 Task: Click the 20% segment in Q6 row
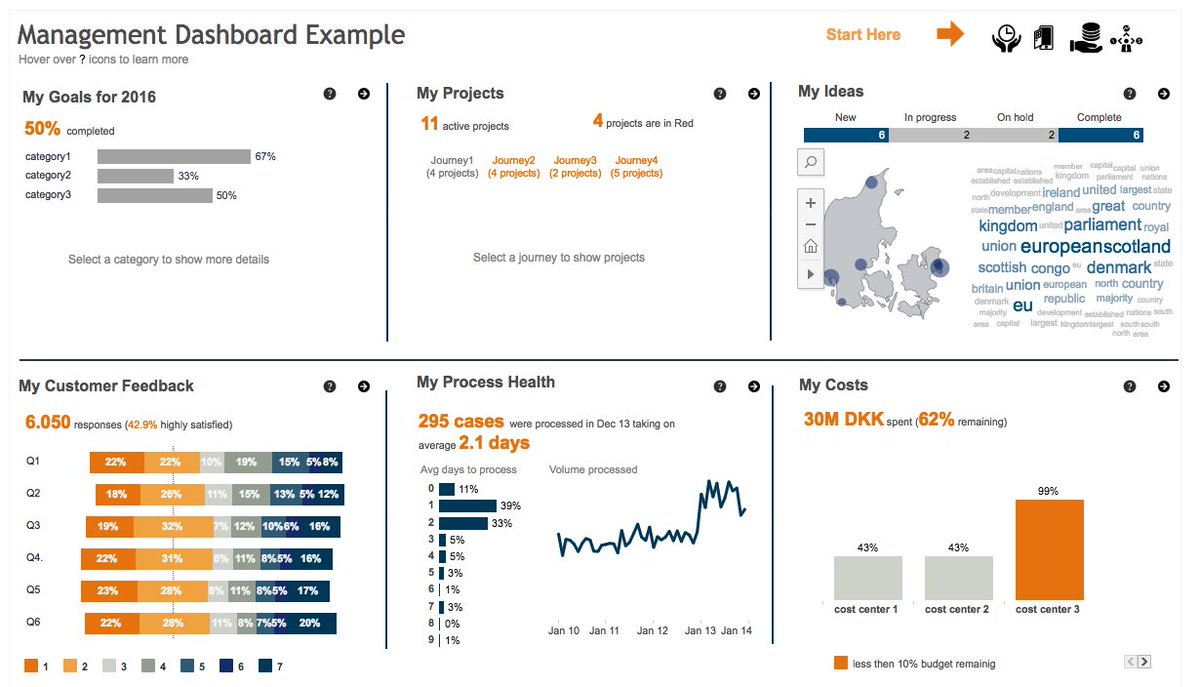point(311,623)
